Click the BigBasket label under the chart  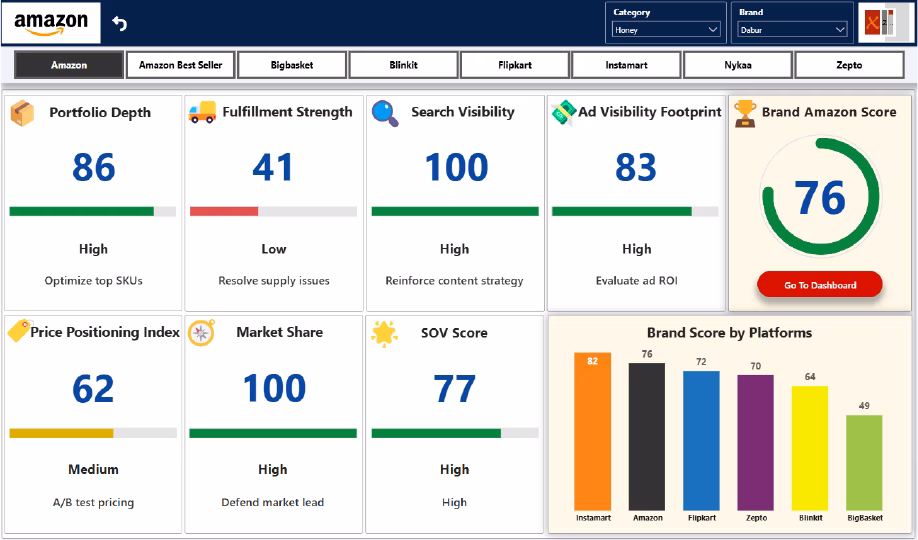click(x=865, y=518)
